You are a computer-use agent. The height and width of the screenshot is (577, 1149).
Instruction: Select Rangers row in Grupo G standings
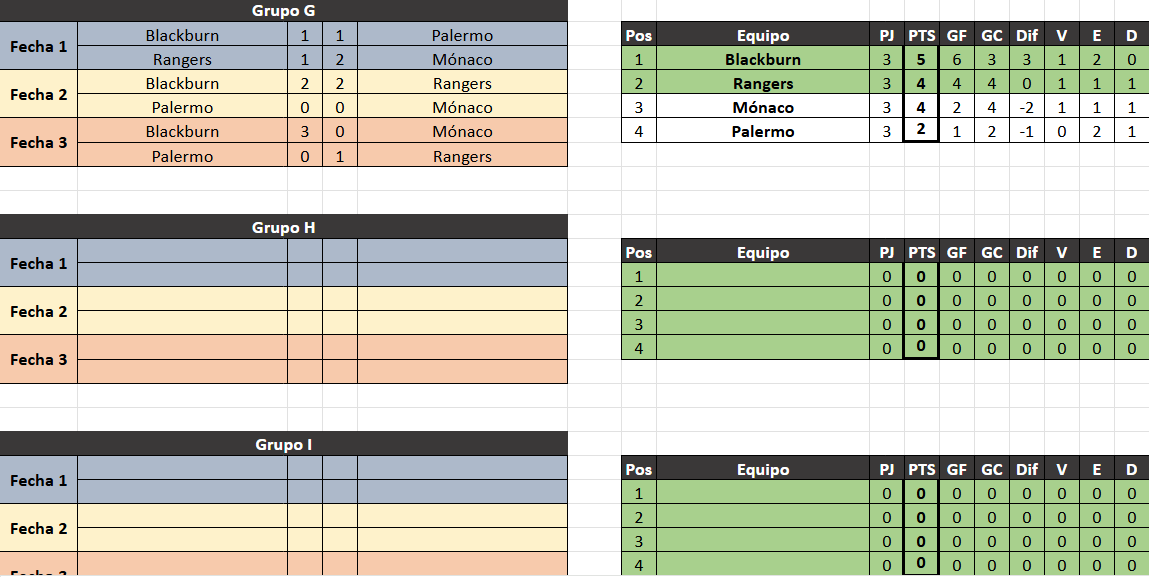tap(762, 83)
